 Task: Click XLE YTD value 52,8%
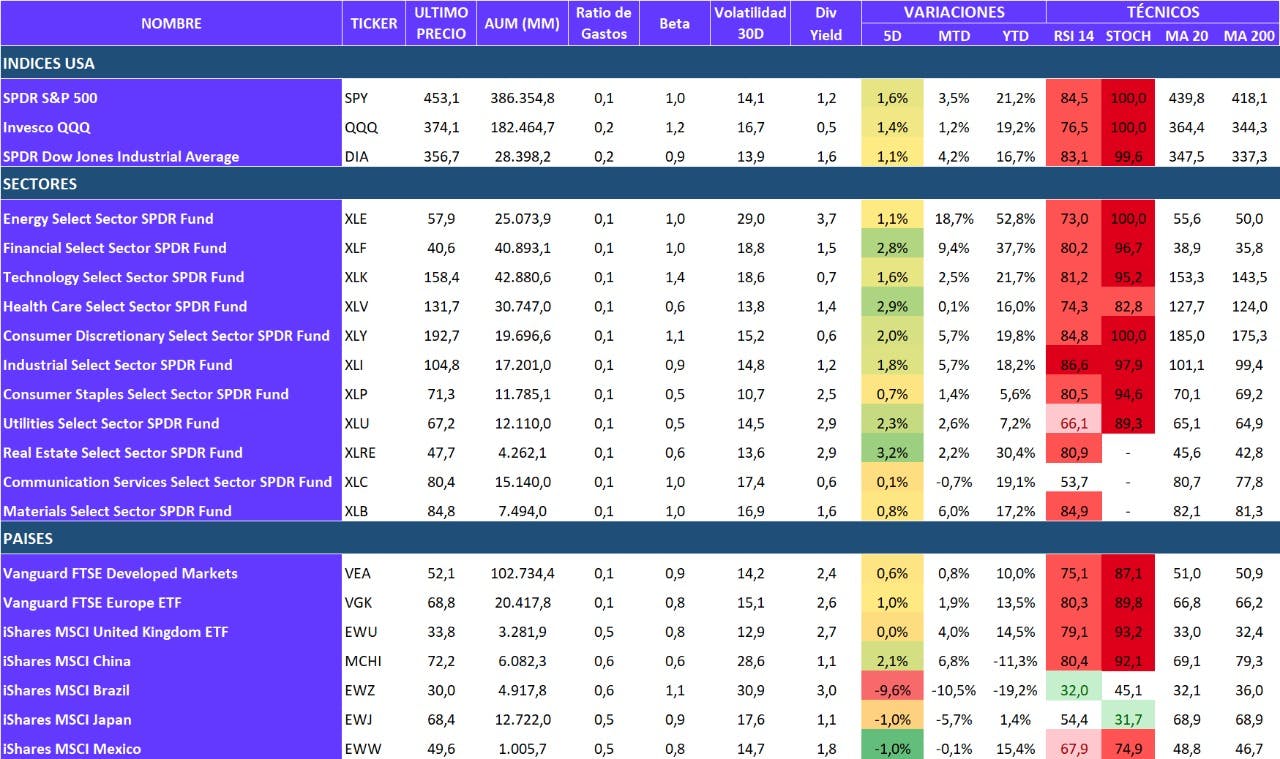[x=1016, y=218]
